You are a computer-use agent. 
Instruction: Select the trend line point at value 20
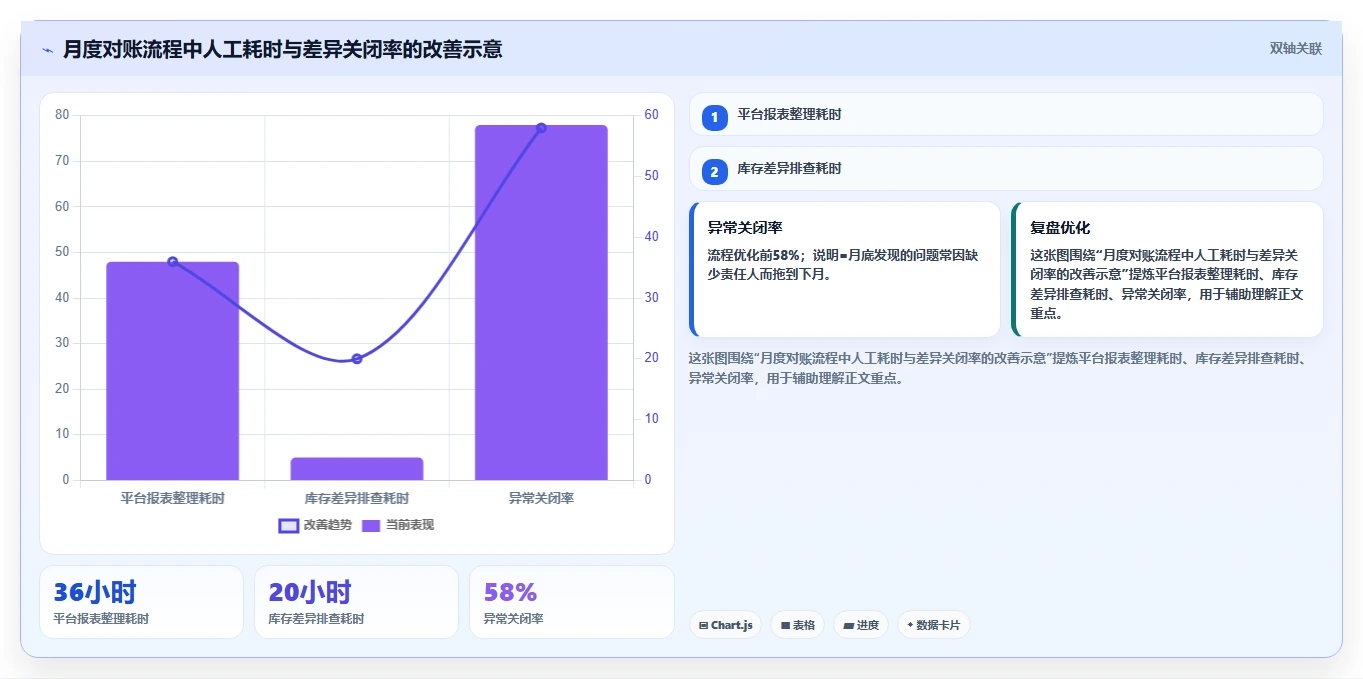pos(357,359)
